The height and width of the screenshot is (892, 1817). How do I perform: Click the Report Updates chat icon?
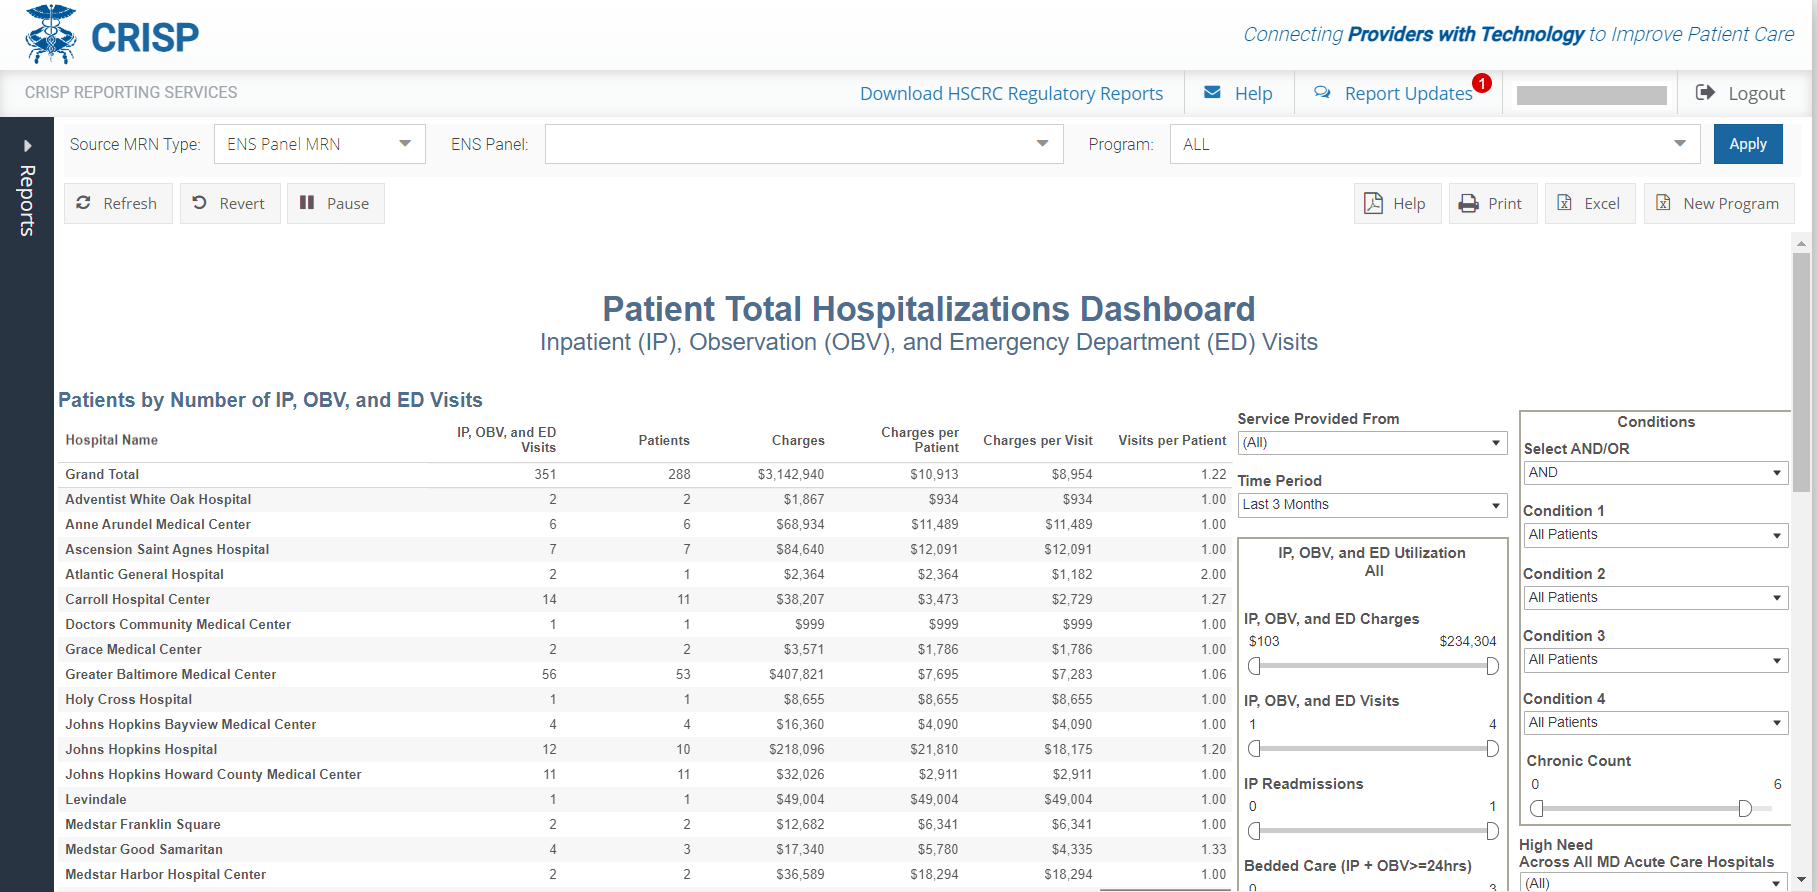click(x=1322, y=92)
